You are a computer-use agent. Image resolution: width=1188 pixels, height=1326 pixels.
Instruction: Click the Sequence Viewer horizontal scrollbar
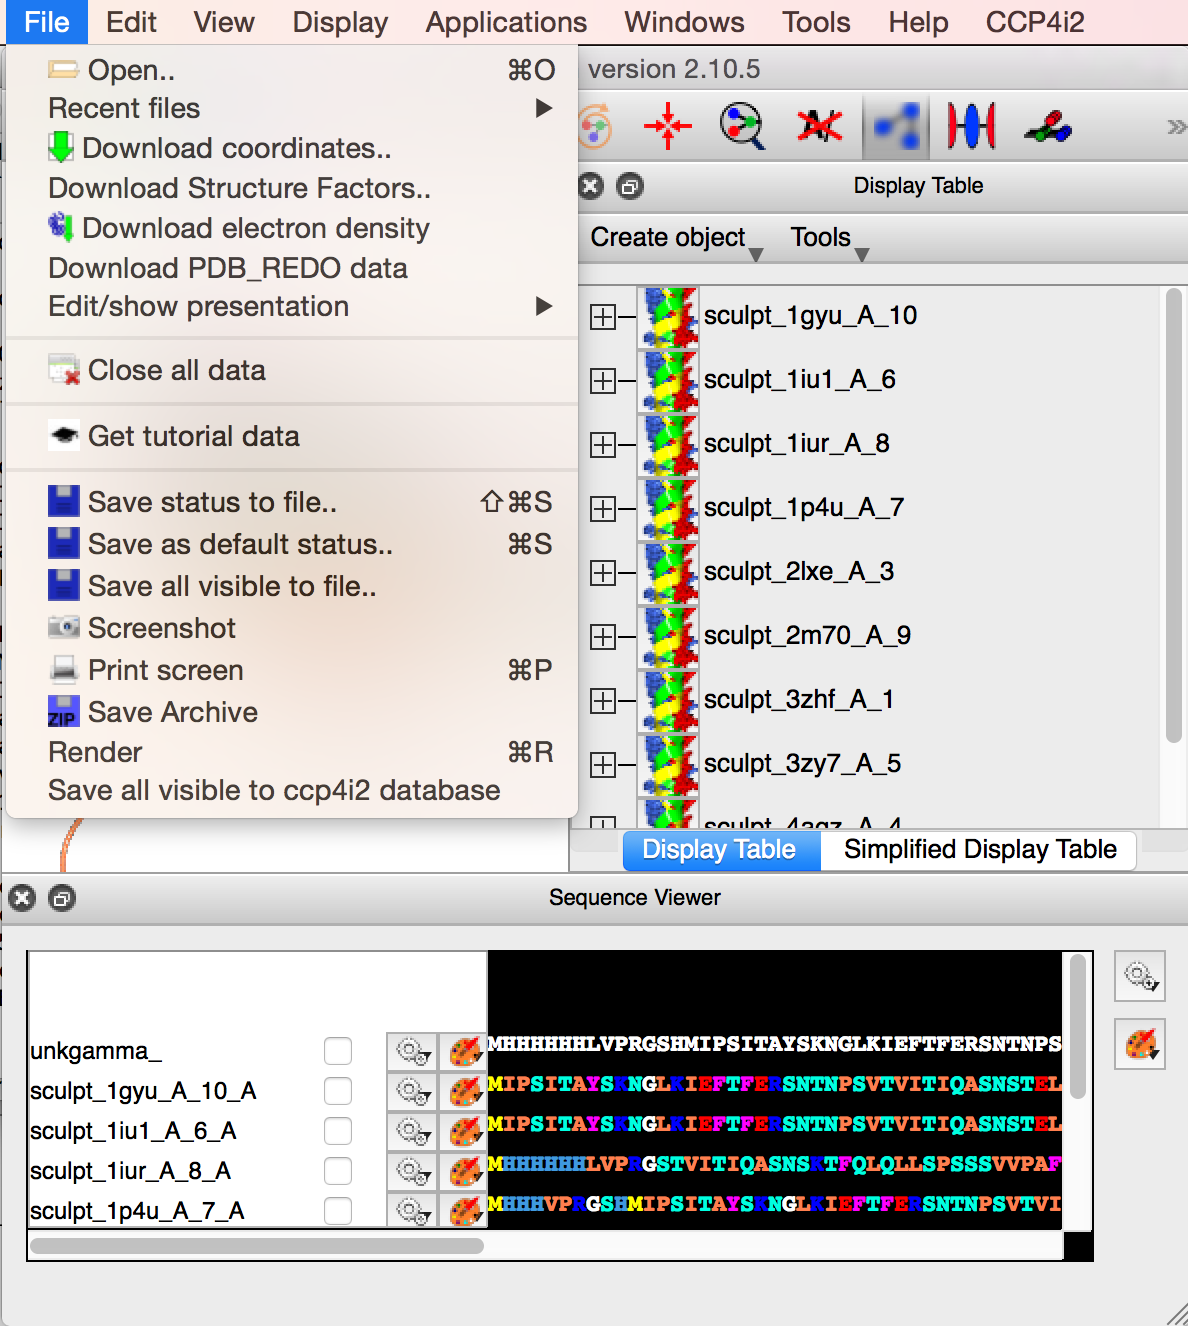coord(257,1246)
